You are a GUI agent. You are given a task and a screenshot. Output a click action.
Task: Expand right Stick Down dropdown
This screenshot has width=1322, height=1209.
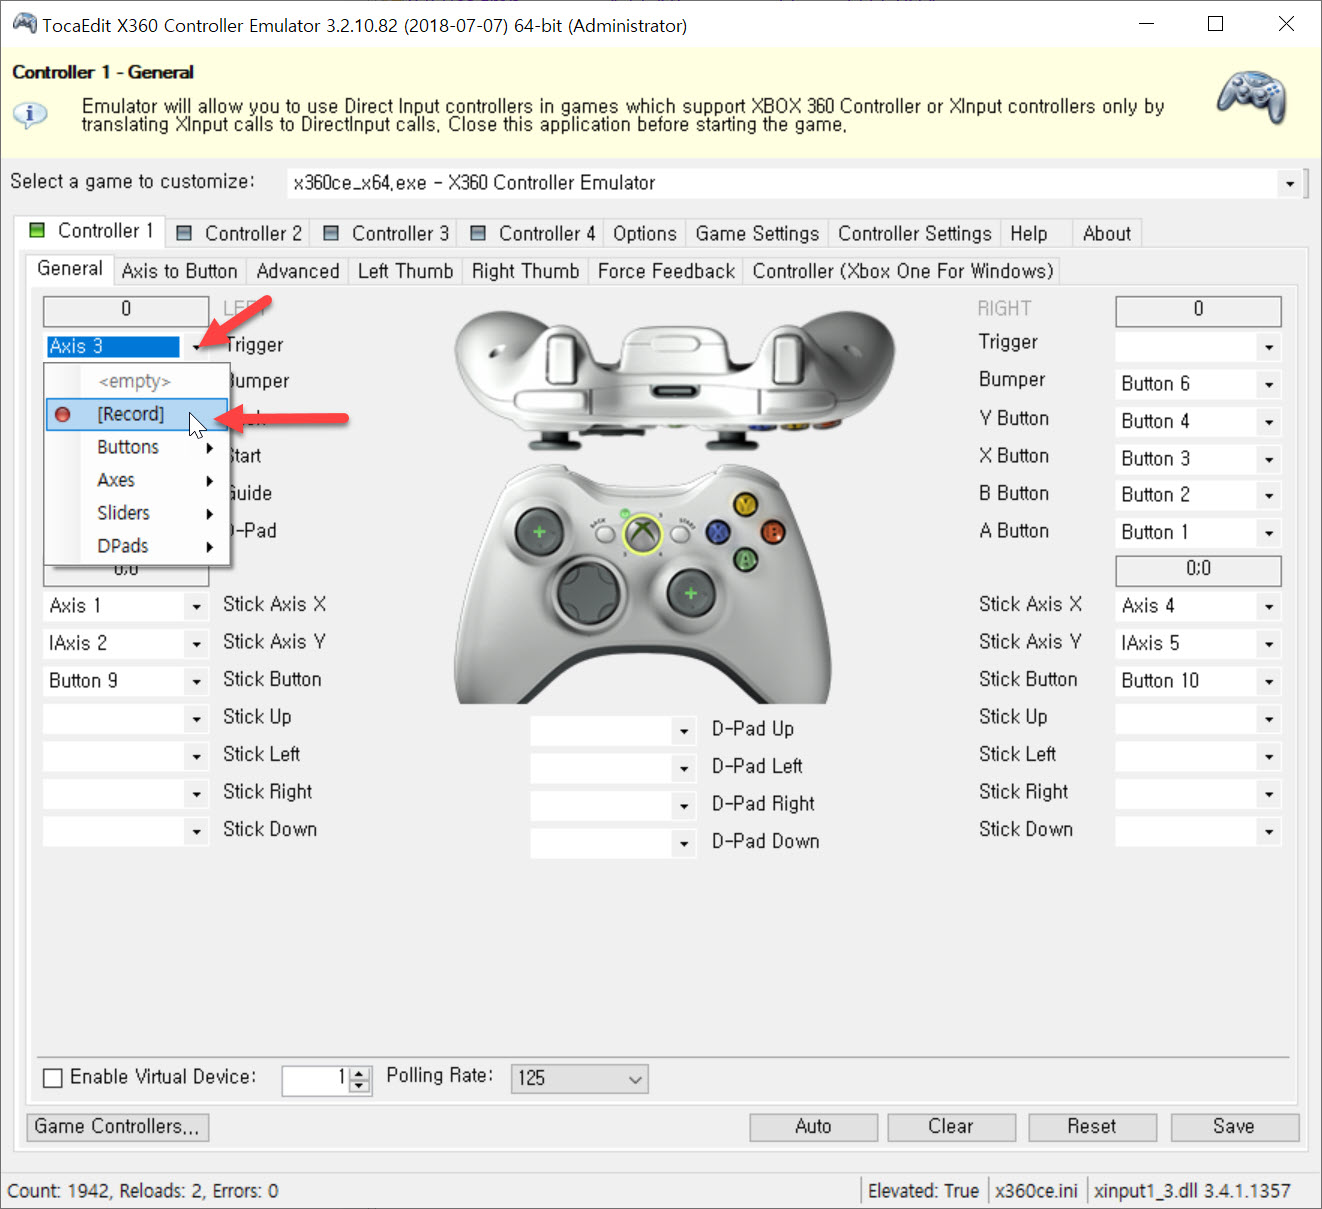tap(1269, 831)
